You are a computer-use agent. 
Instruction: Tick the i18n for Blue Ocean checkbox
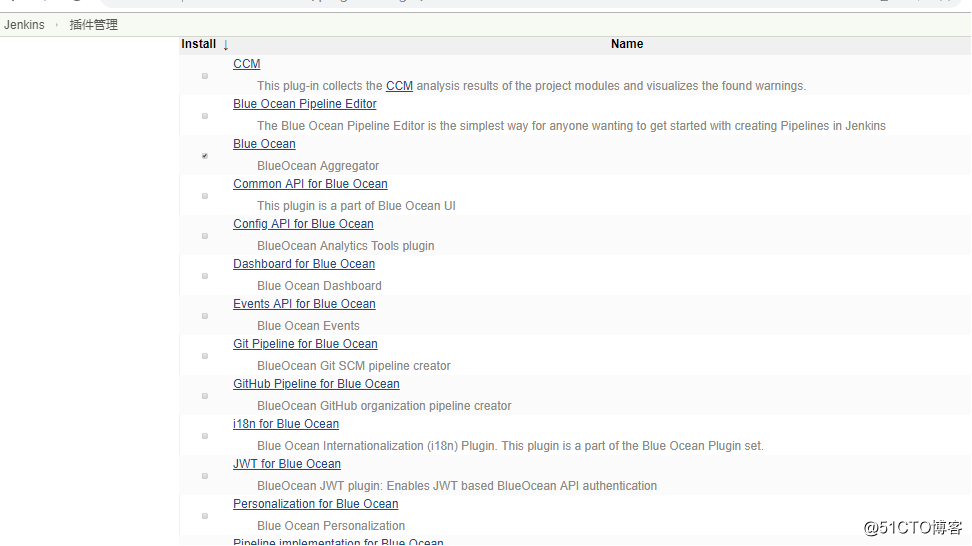[x=205, y=436]
